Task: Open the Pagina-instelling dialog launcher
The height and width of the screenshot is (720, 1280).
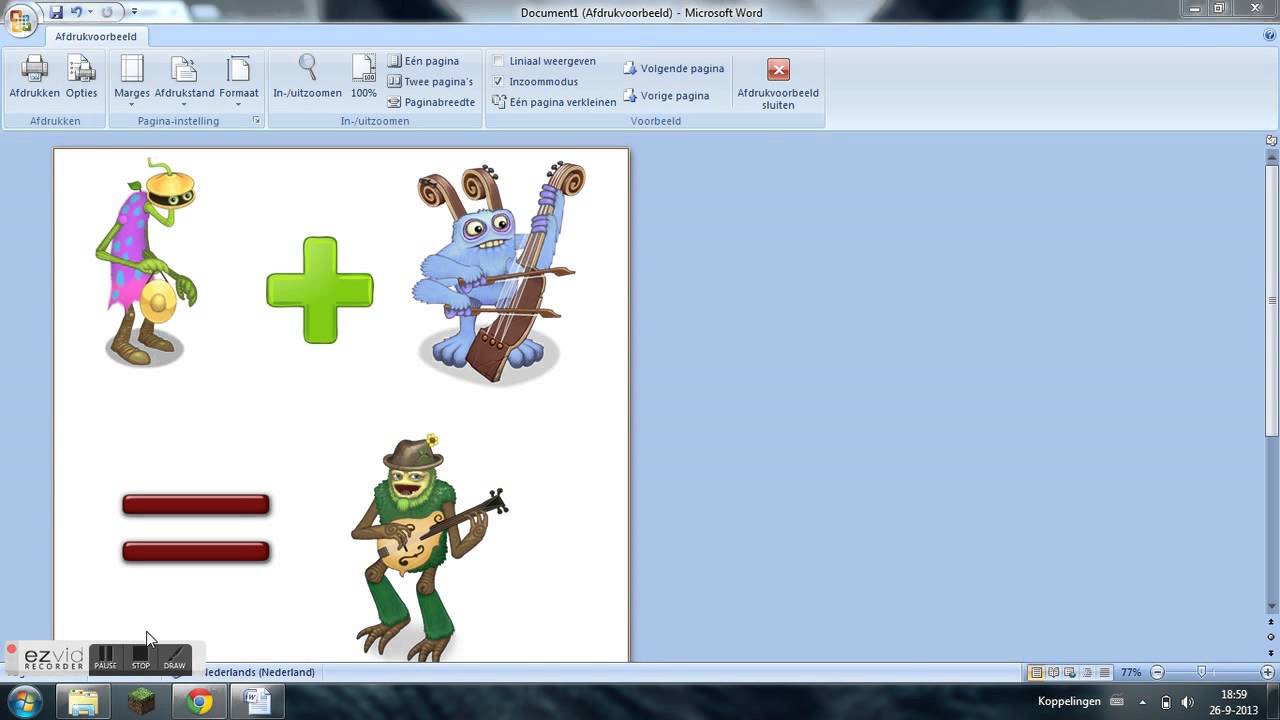Action: point(256,121)
